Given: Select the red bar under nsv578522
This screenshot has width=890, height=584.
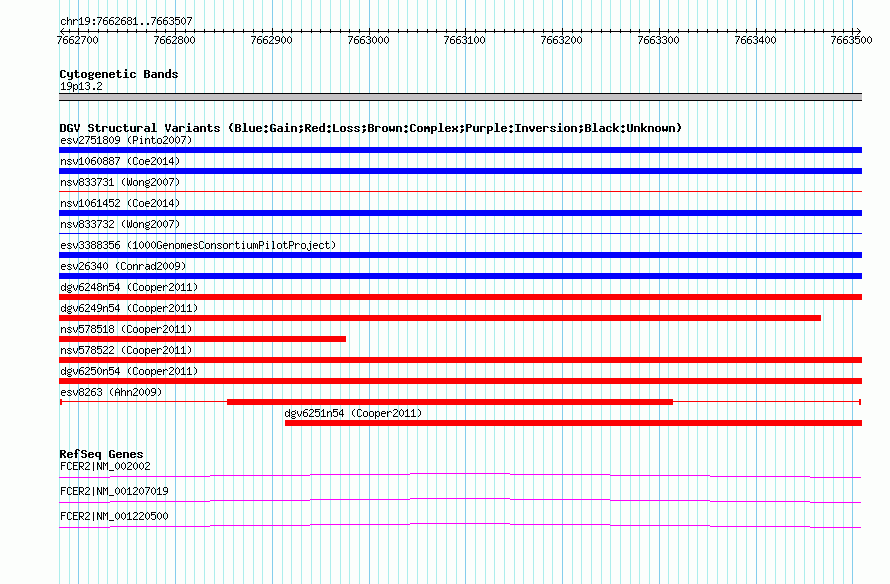Looking at the screenshot, I should click(460, 360).
